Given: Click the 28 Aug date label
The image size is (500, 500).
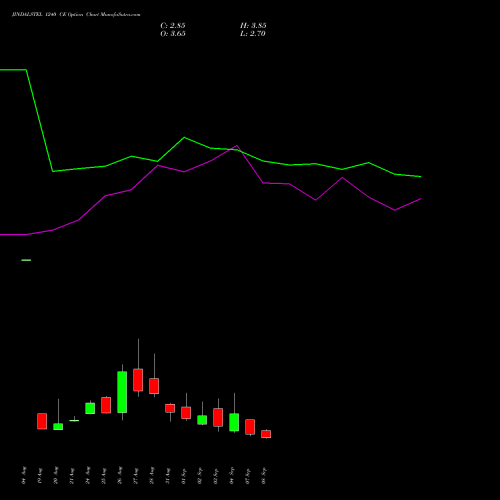Looking at the screenshot, I should 152,476.
